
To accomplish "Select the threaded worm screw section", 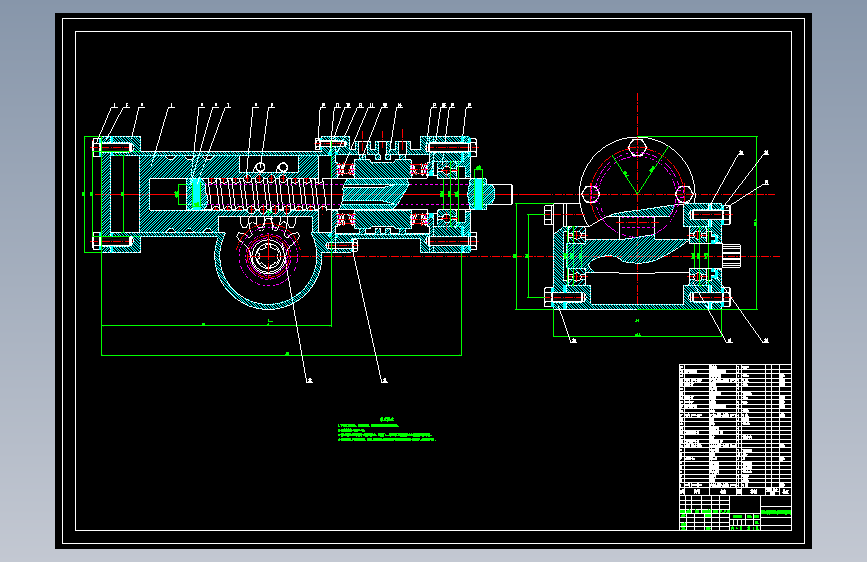I will (x=262, y=193).
